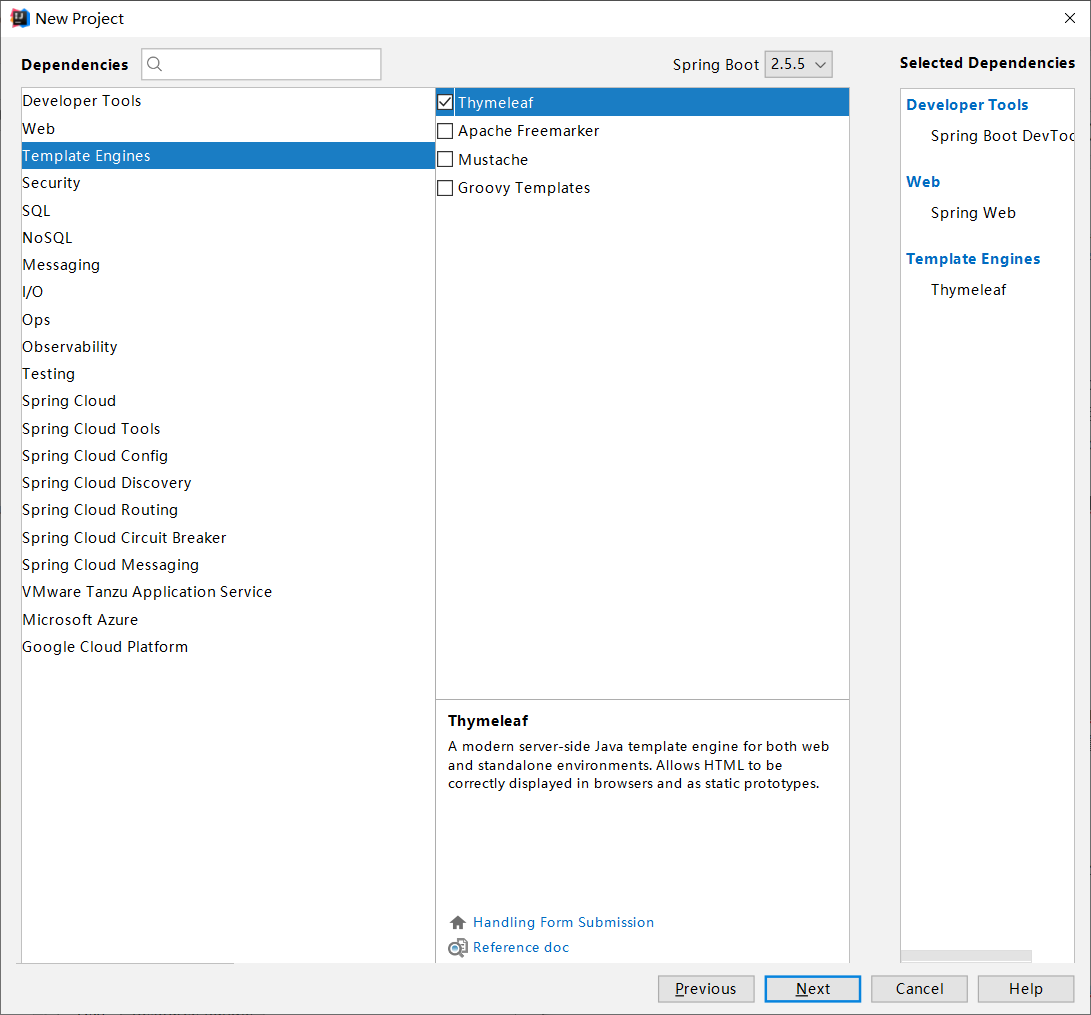The height and width of the screenshot is (1015, 1091).
Task: Choose the Ops category
Action: tap(228, 320)
